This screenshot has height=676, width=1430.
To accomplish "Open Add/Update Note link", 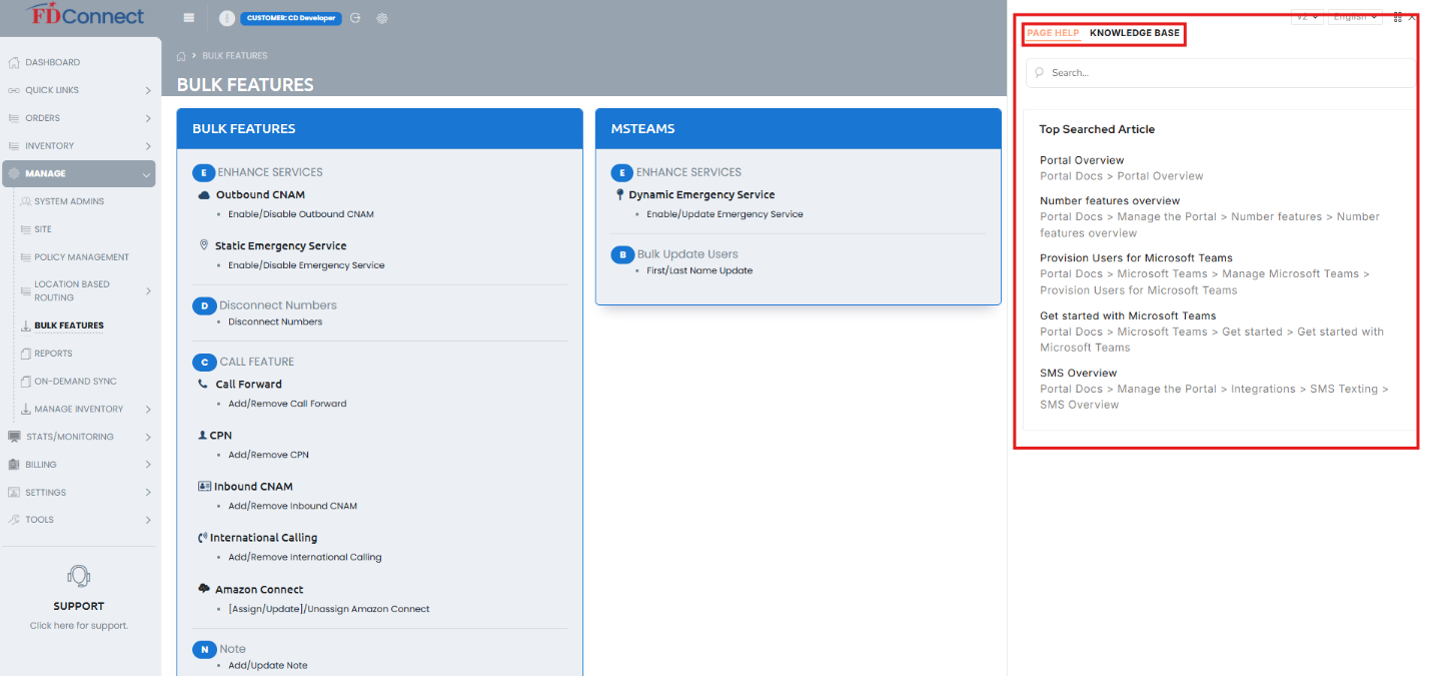I will [x=268, y=665].
